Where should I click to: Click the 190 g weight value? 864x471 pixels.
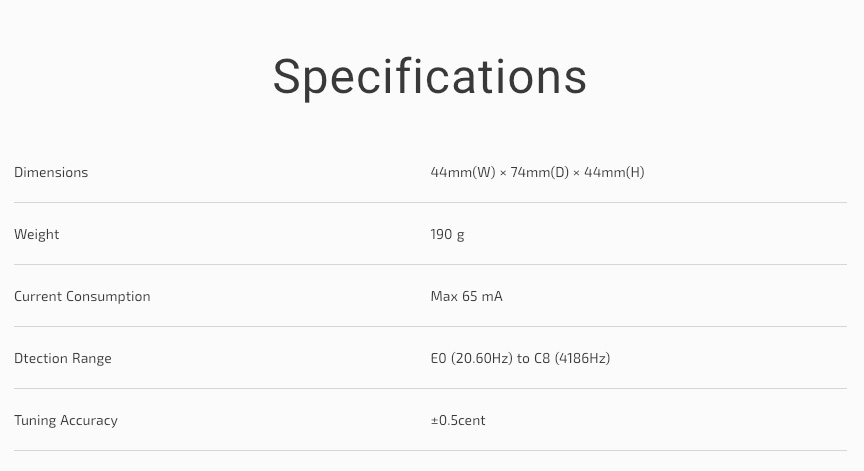(x=447, y=234)
